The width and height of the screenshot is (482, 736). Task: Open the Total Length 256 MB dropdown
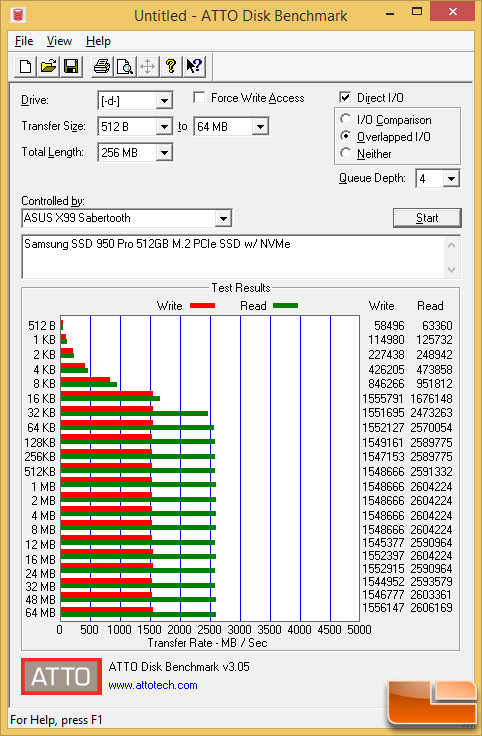[164, 153]
